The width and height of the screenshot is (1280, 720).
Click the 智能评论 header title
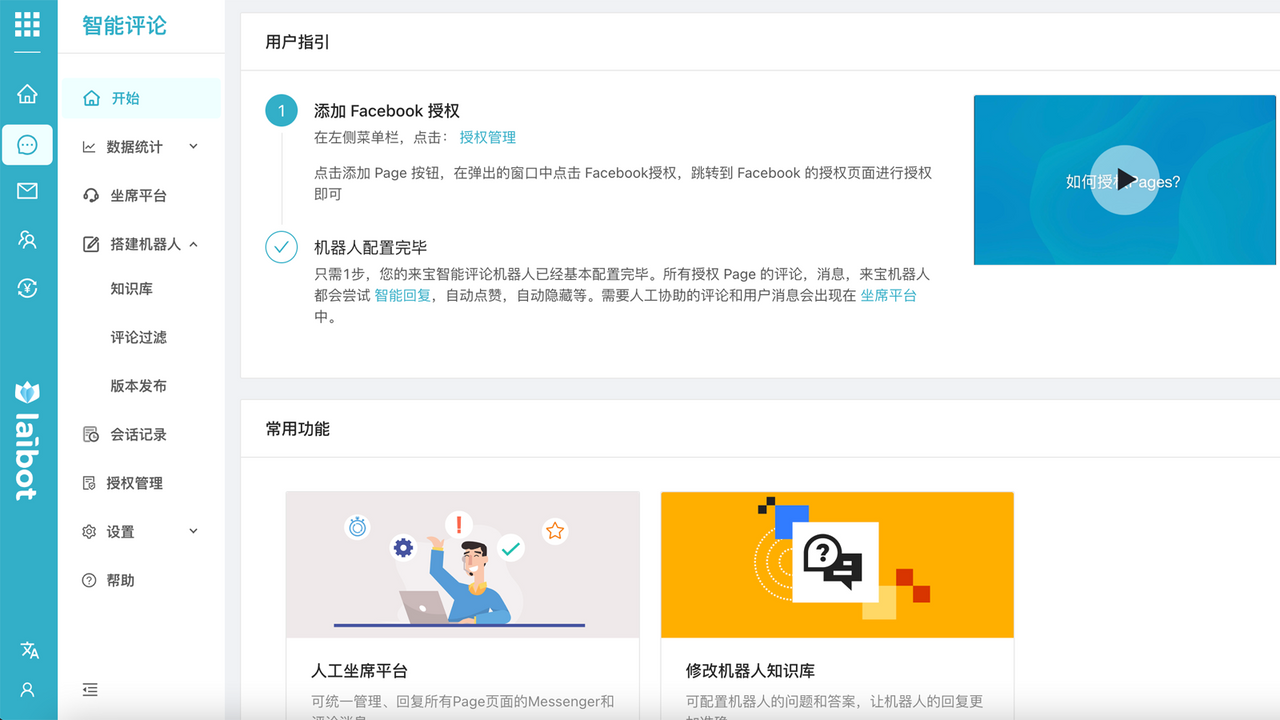124,26
